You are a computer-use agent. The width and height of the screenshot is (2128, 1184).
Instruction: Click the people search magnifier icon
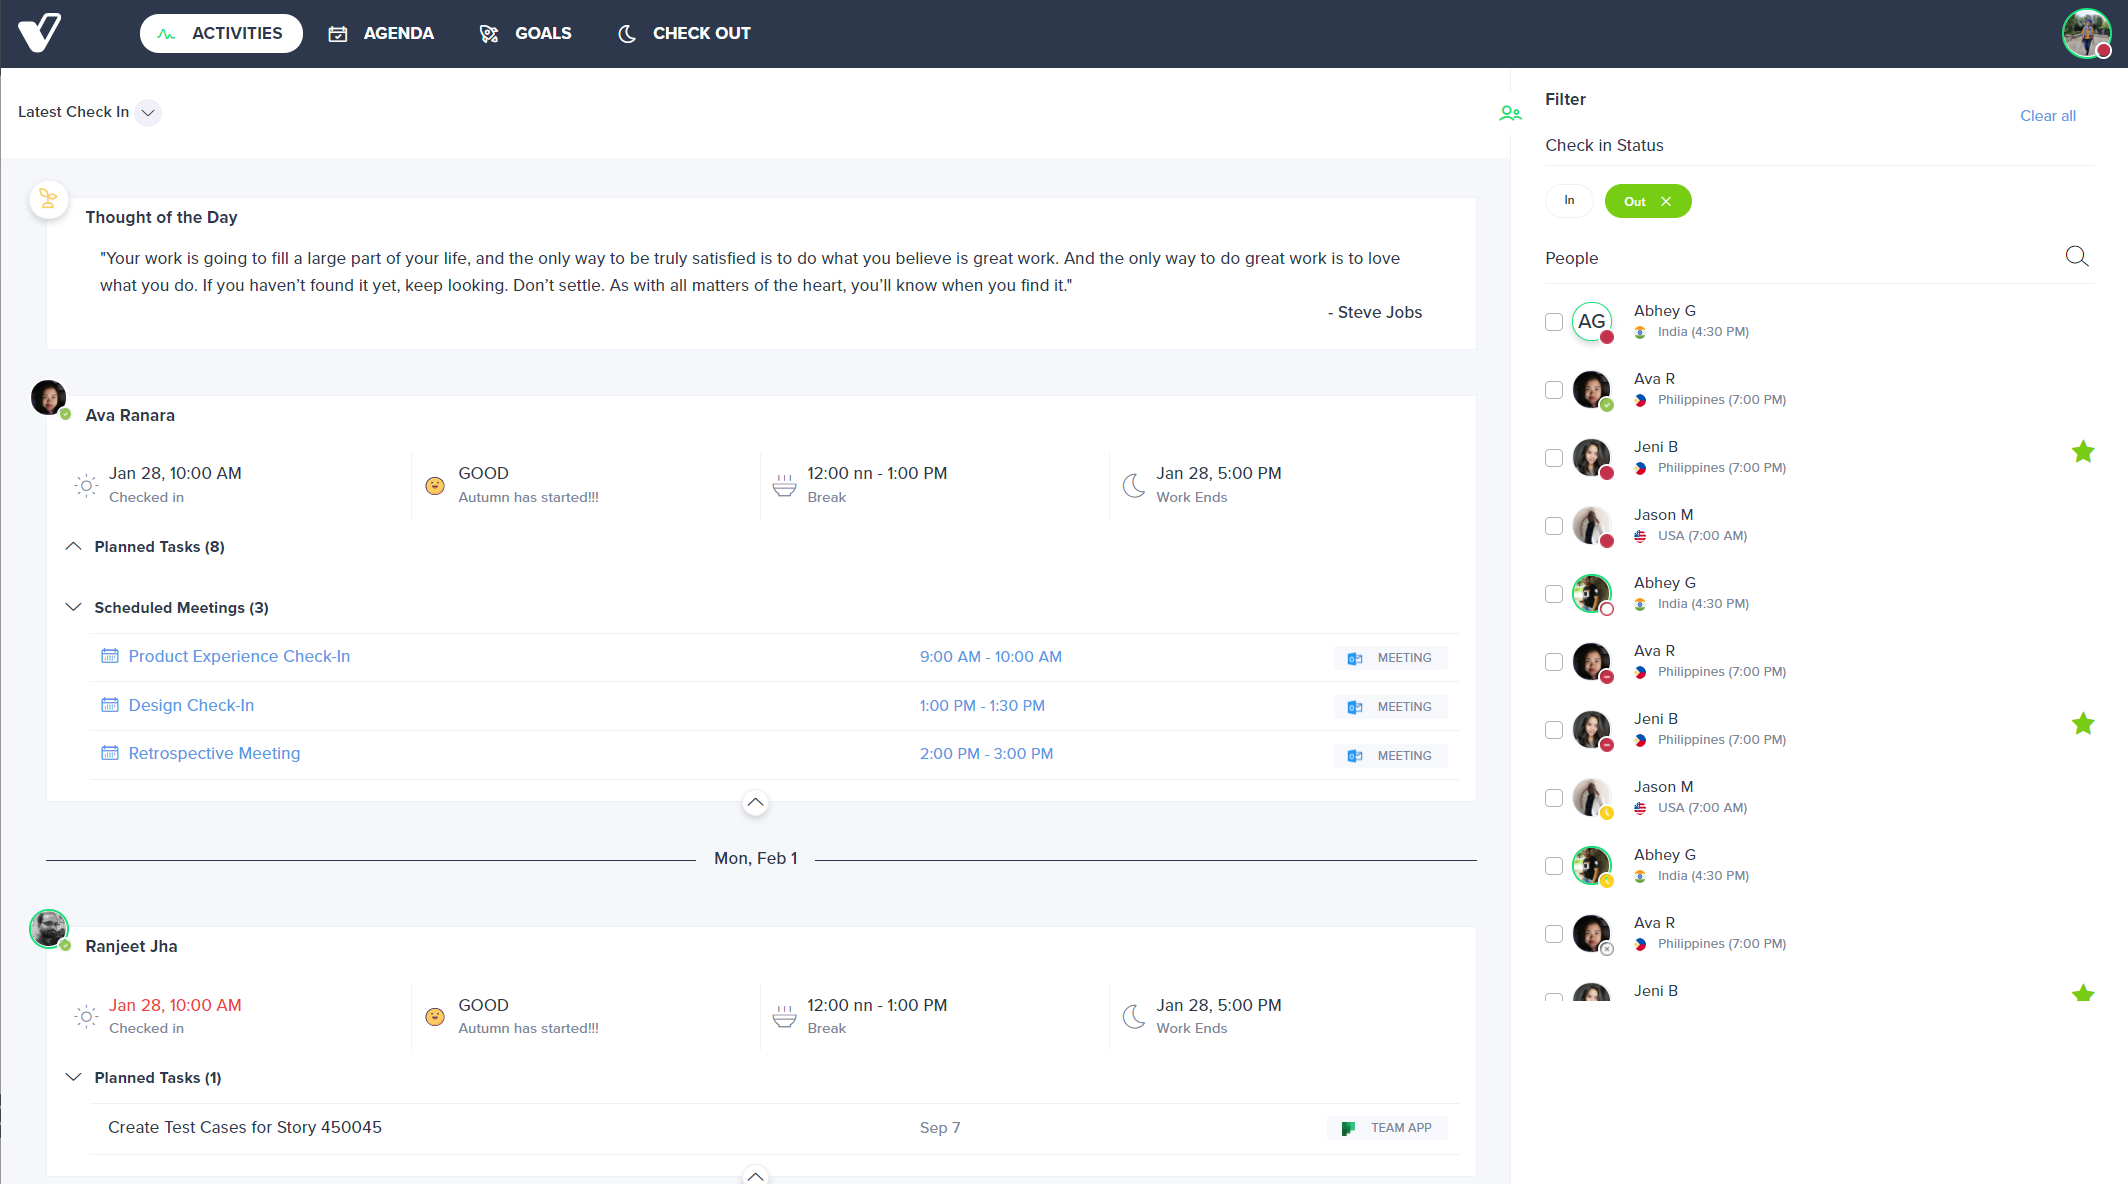(2076, 257)
